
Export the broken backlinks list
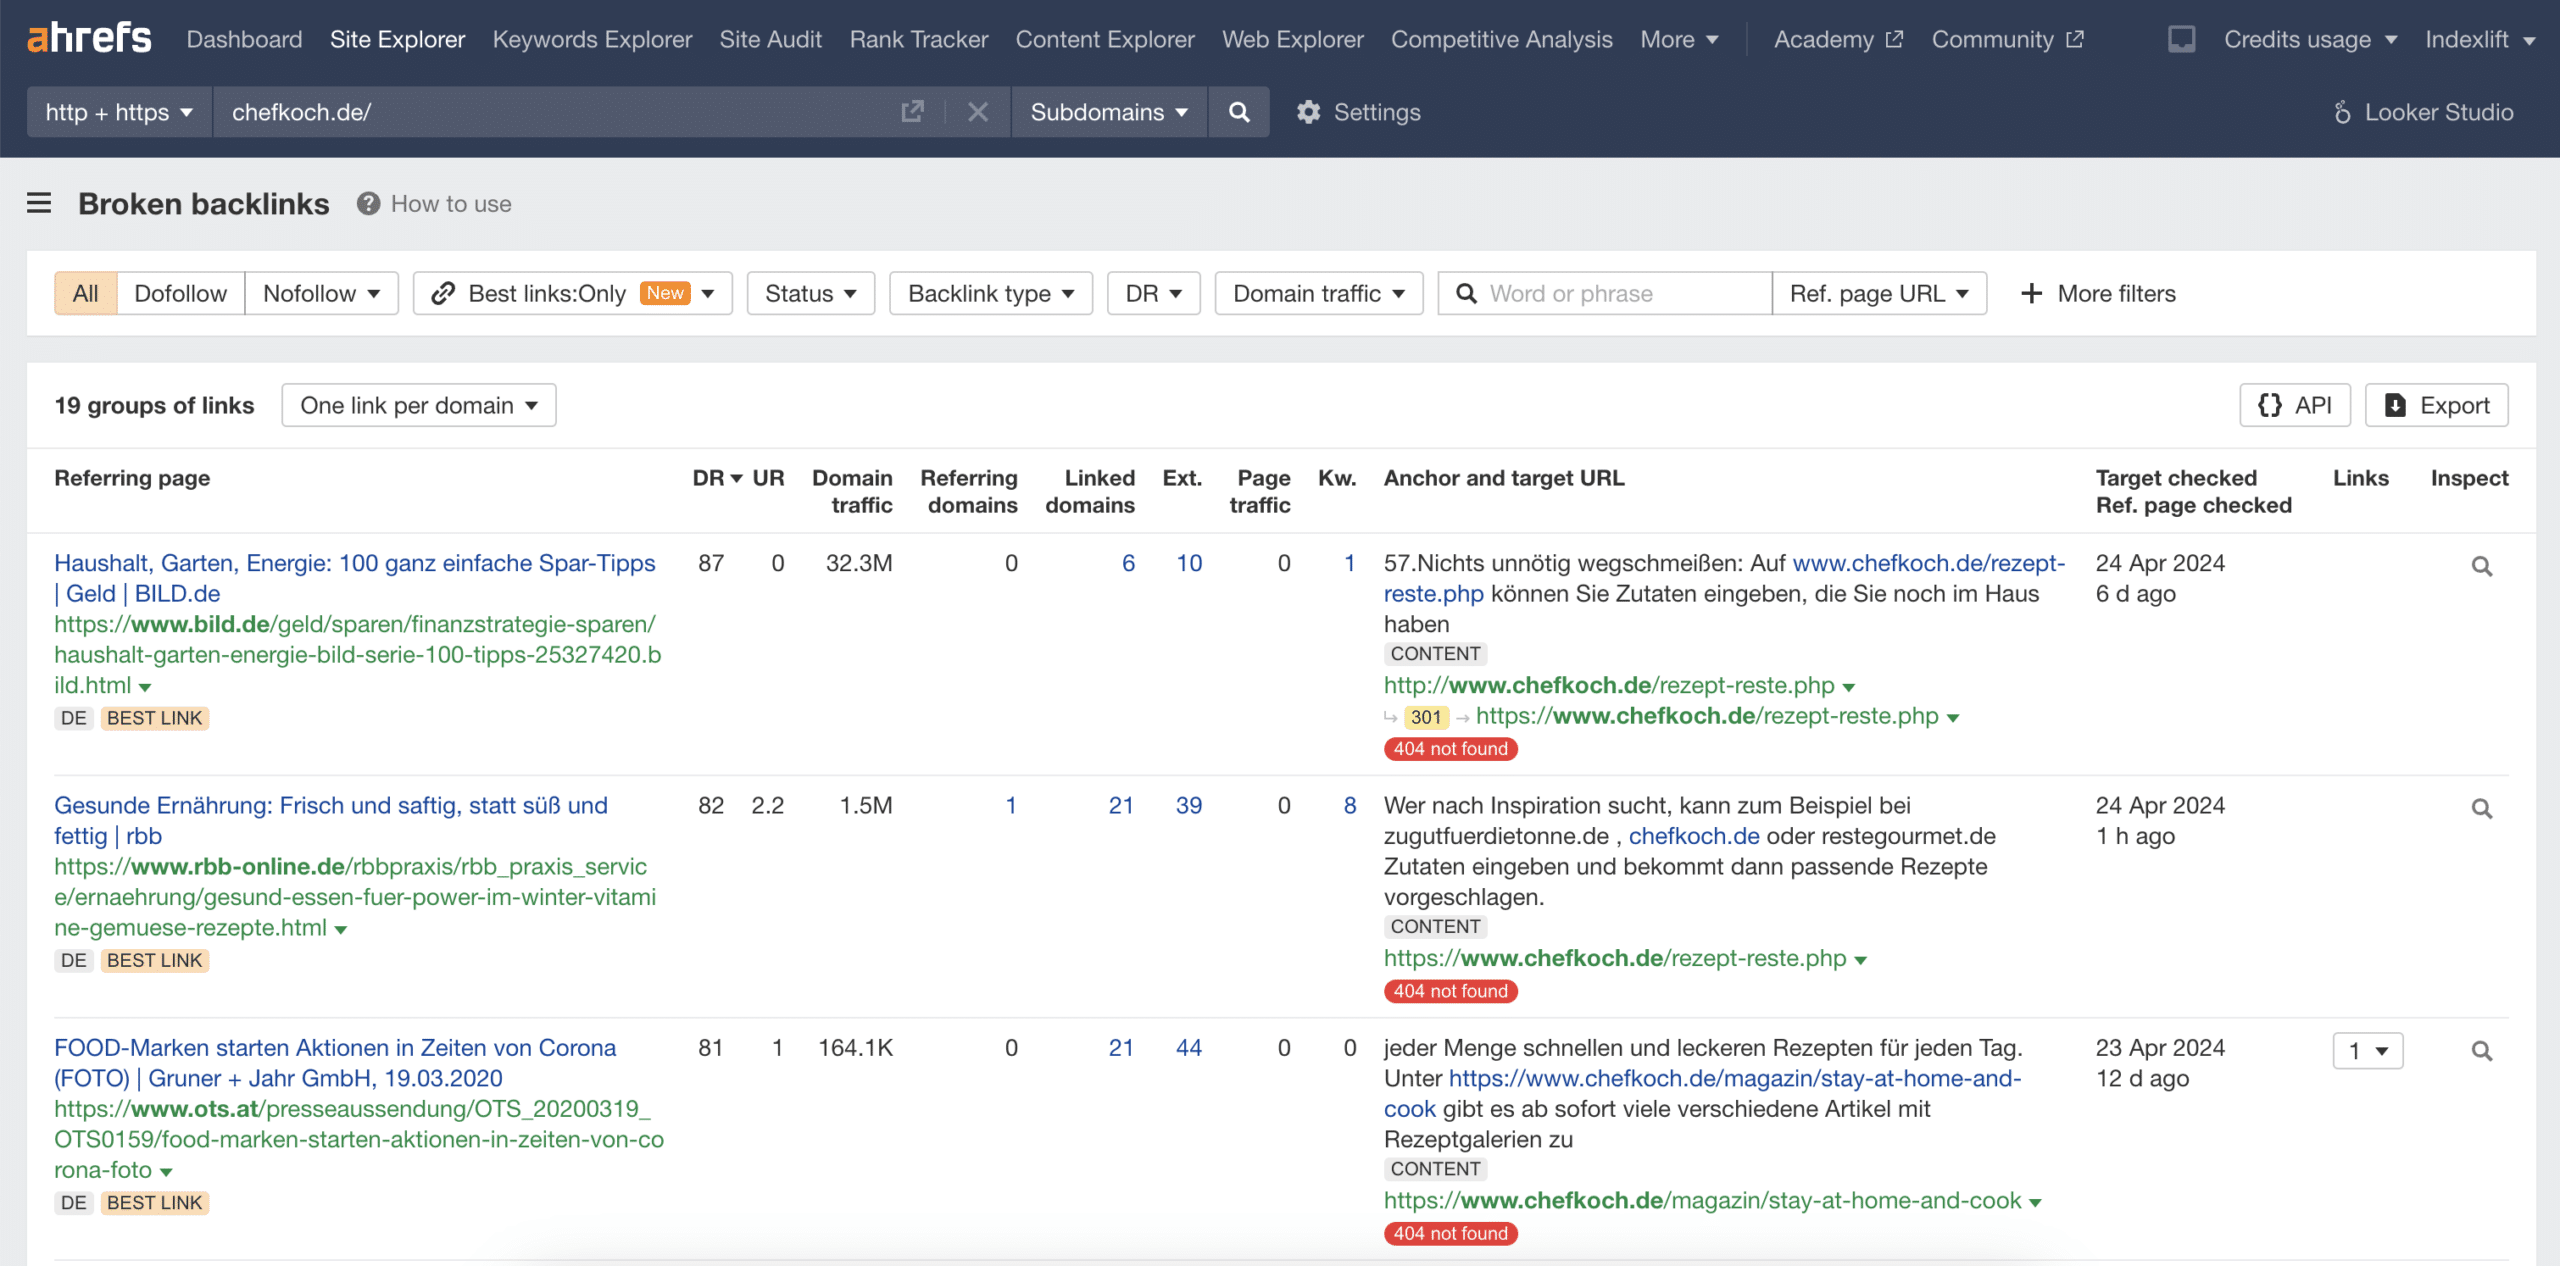point(2437,405)
